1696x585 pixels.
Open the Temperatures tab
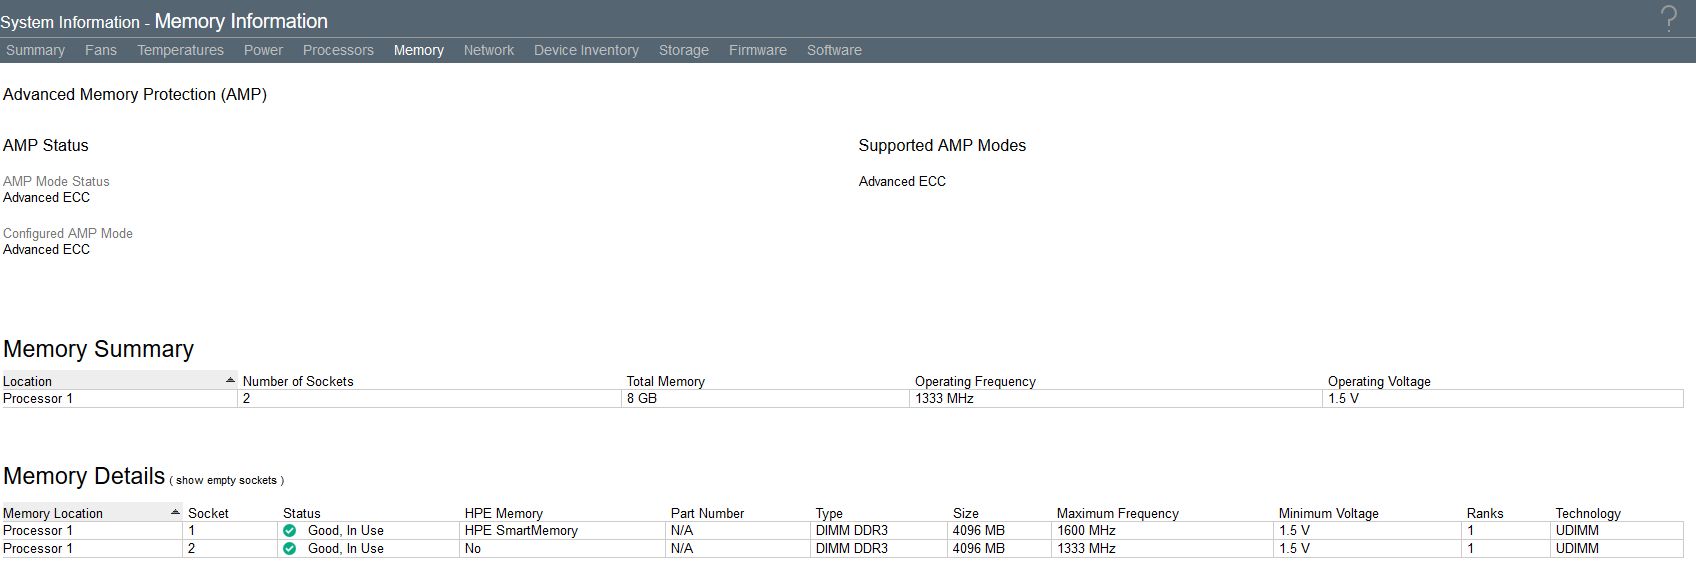180,50
